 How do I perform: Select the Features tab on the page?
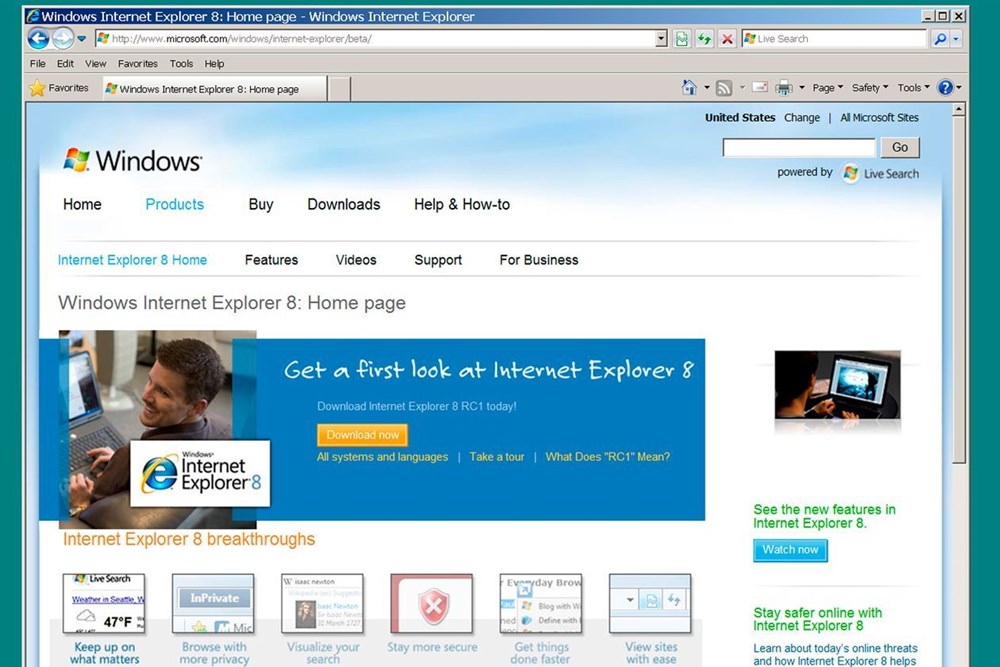click(271, 260)
